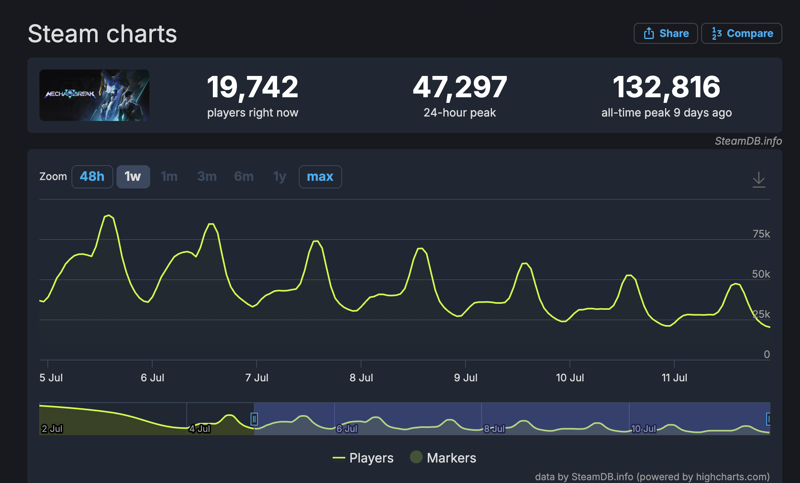Viewport: 800px width, 483px height.
Task: Click the 75k y-axis label
Action: click(x=761, y=234)
